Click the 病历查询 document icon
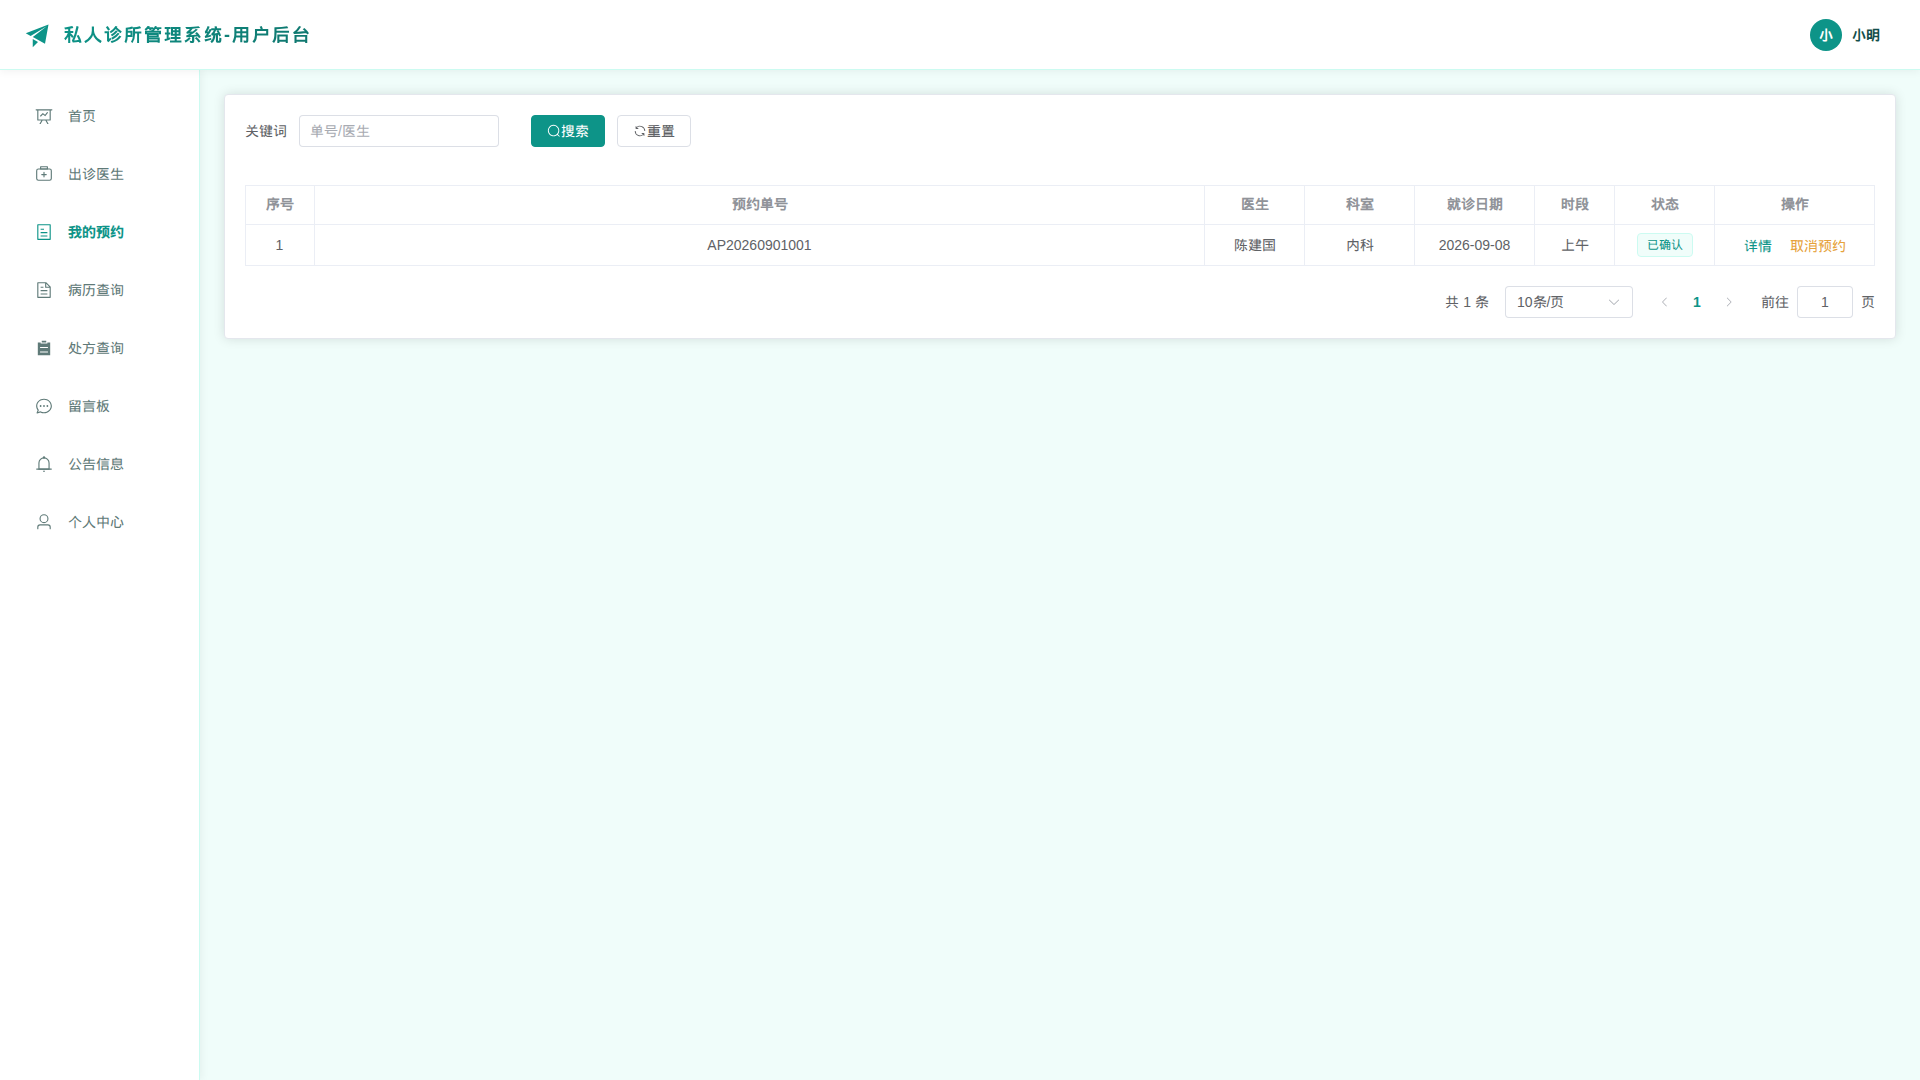 coord(44,290)
